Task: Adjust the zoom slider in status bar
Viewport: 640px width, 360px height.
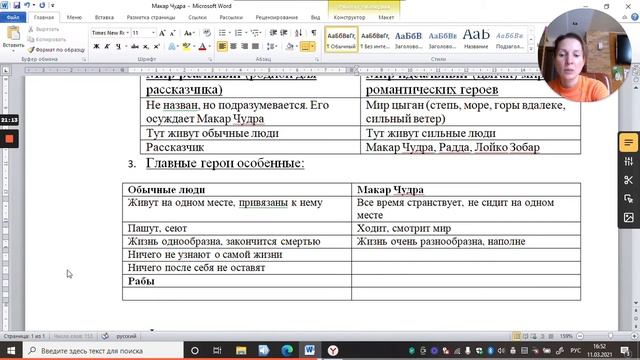Action: point(610,336)
